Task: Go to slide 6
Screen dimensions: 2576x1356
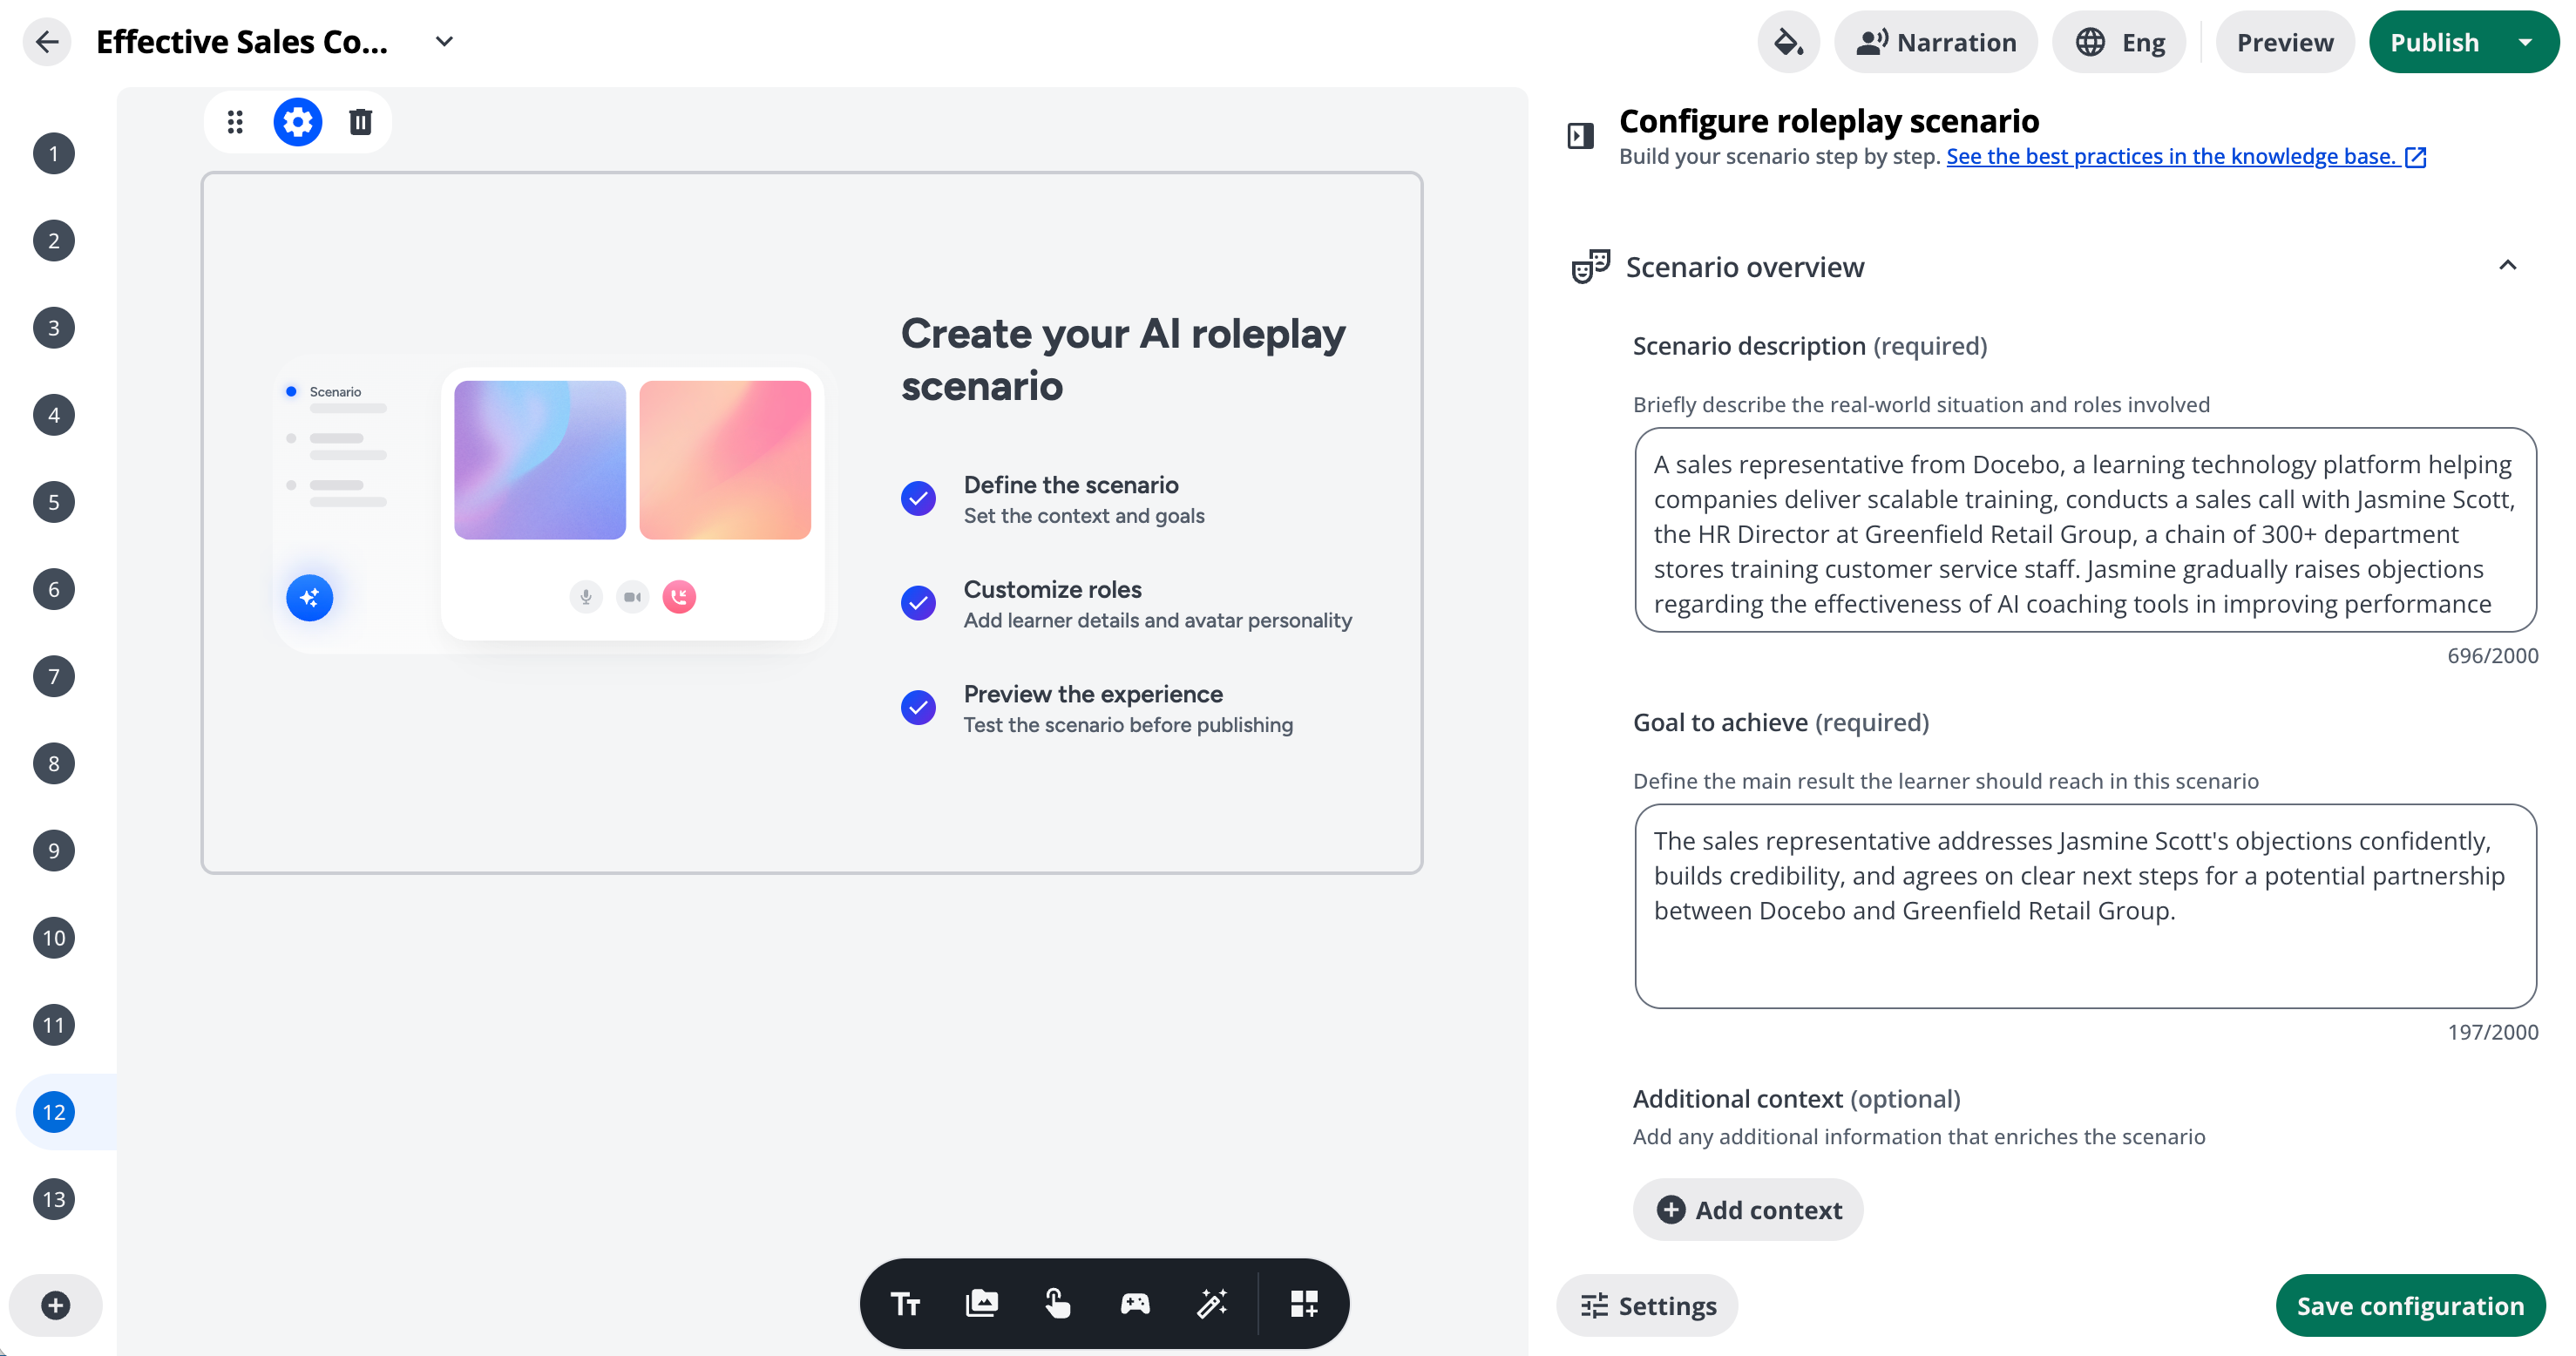Action: coord(54,589)
